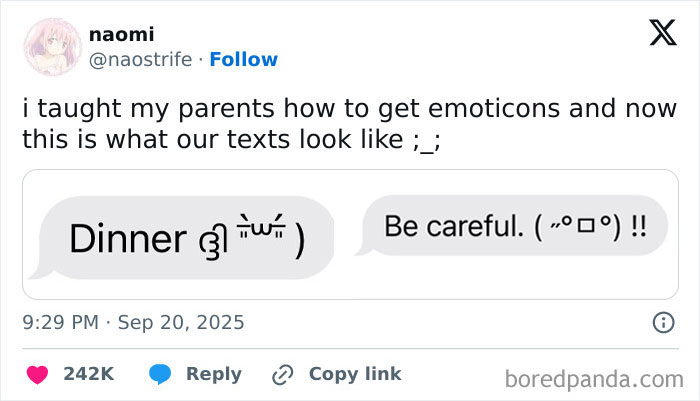Click the chain link icon
Screen dimensions: 700x401
pyautogui.click(x=283, y=374)
